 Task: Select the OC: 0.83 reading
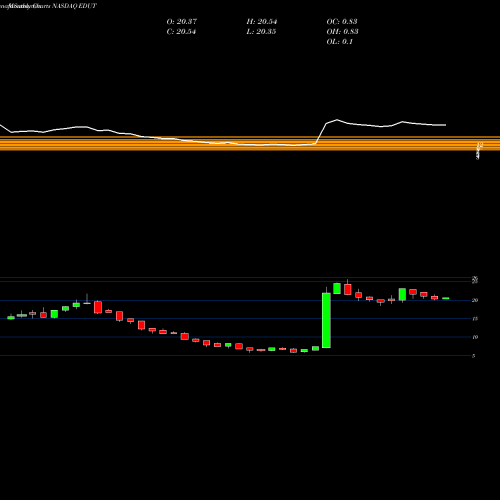[x=342, y=22]
